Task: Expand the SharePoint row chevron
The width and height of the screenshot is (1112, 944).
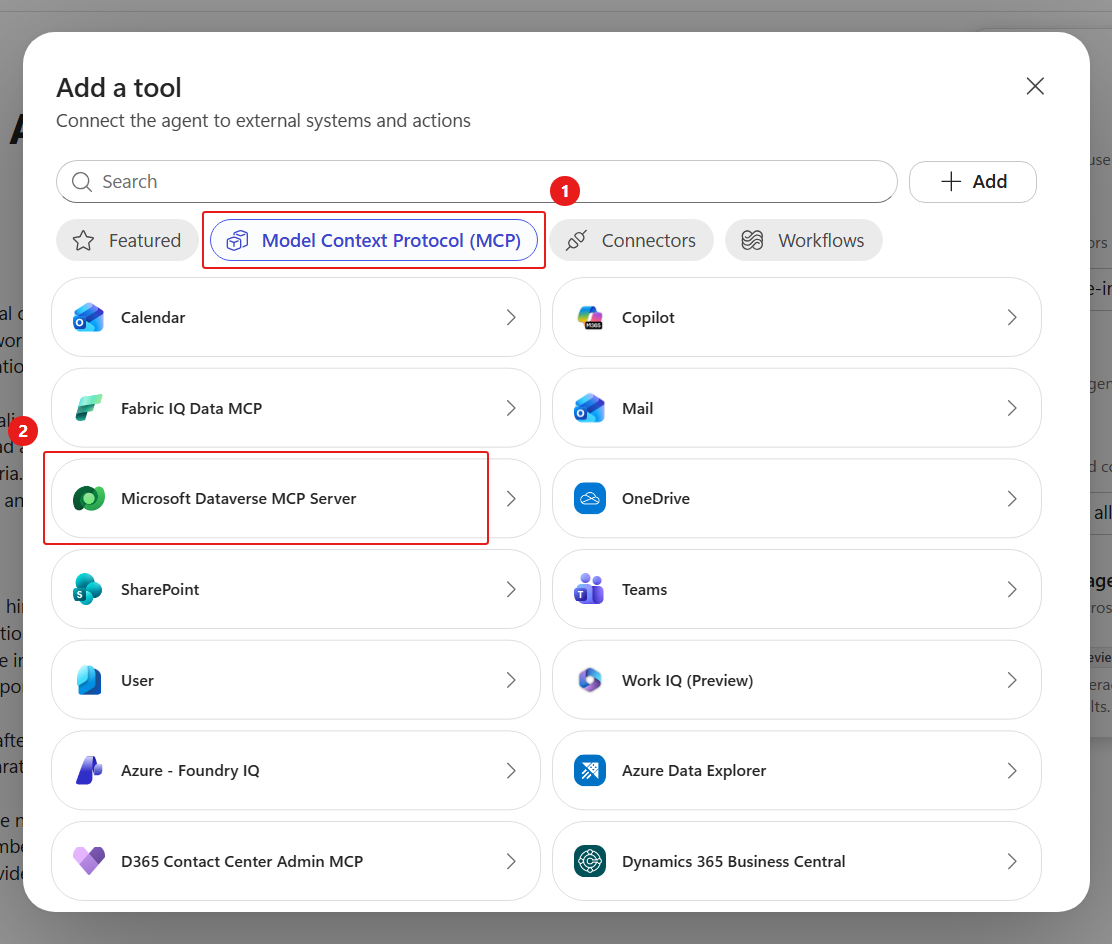Action: 511,589
